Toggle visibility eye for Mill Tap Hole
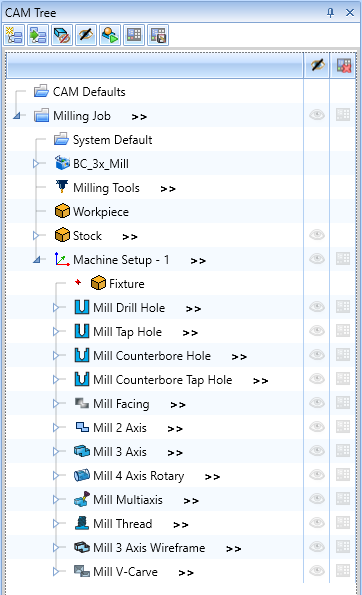The image size is (362, 595). 317,331
